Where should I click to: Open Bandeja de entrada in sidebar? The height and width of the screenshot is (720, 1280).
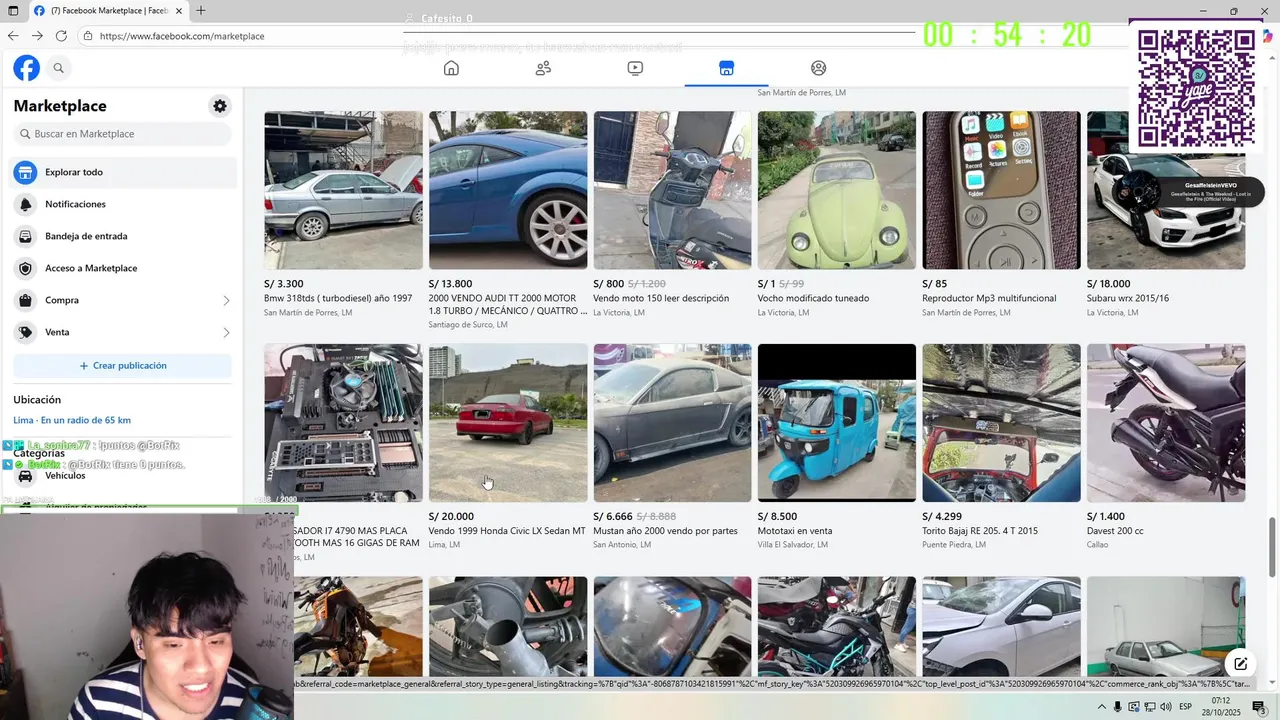[x=124, y=236]
